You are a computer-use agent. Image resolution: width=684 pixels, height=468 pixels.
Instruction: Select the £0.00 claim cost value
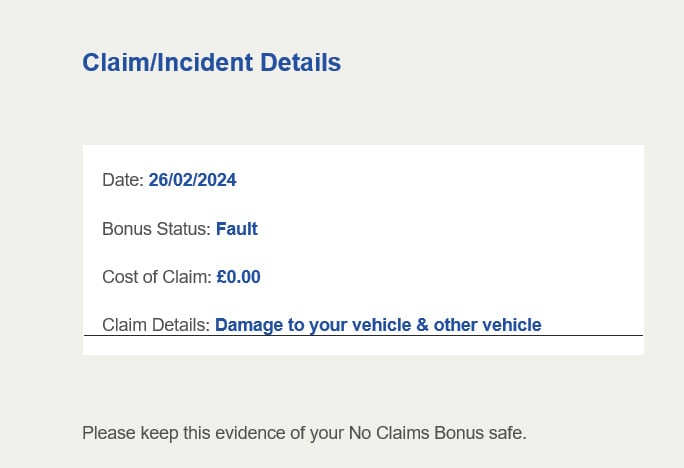[238, 277]
